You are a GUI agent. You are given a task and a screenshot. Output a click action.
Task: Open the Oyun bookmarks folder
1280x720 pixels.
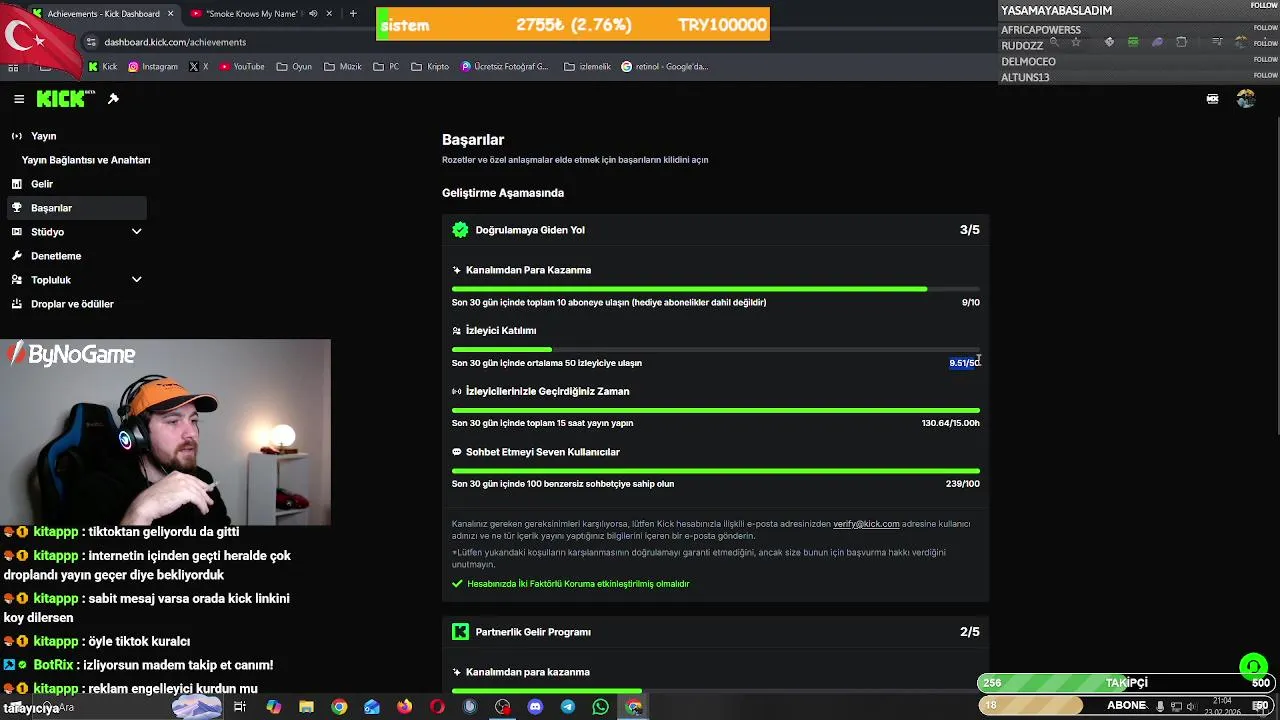[295, 67]
